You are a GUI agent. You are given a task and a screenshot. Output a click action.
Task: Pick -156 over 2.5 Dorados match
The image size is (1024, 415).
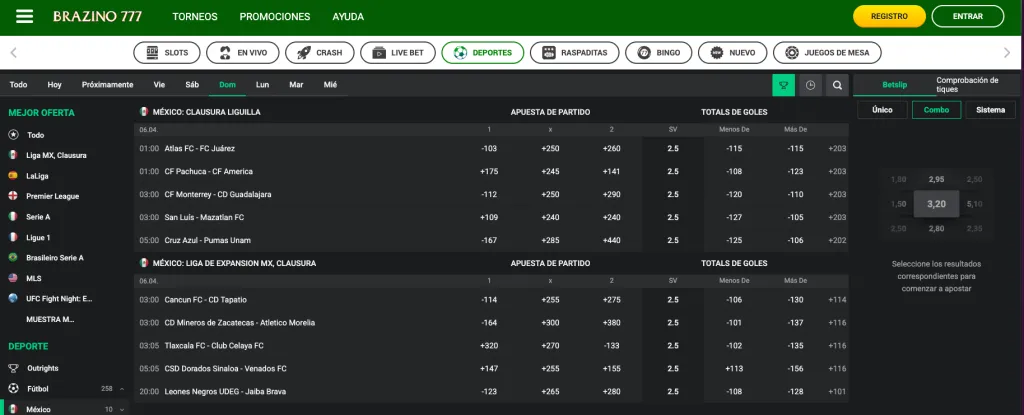(x=795, y=369)
